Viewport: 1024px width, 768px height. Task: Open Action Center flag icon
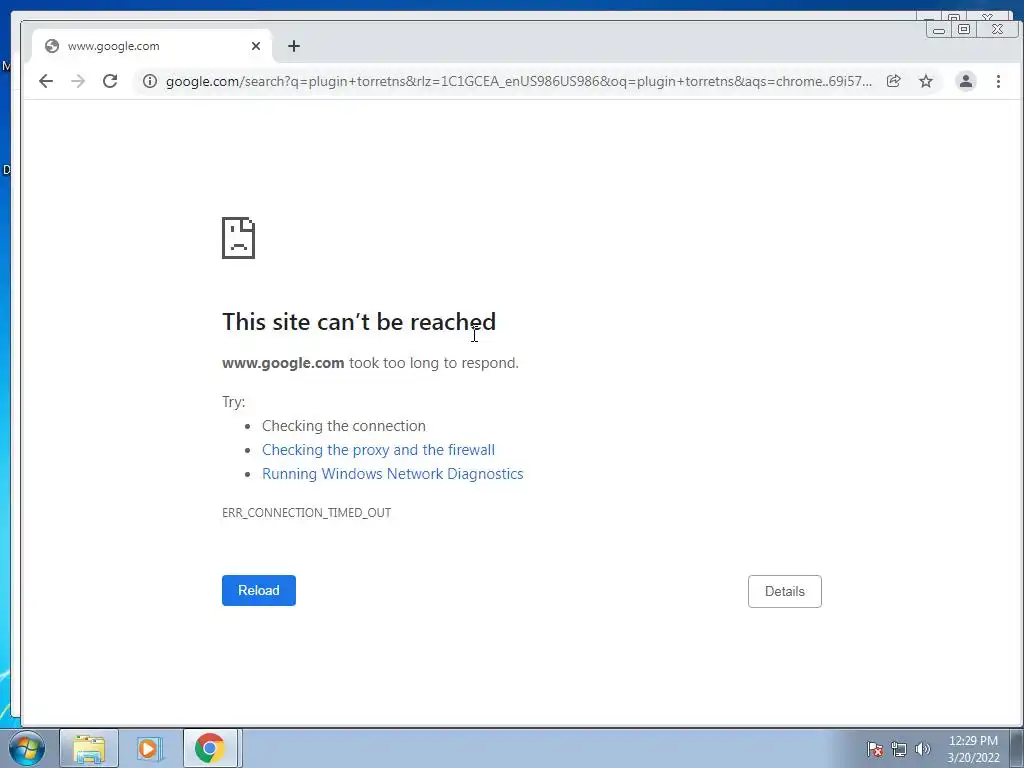pos(874,749)
